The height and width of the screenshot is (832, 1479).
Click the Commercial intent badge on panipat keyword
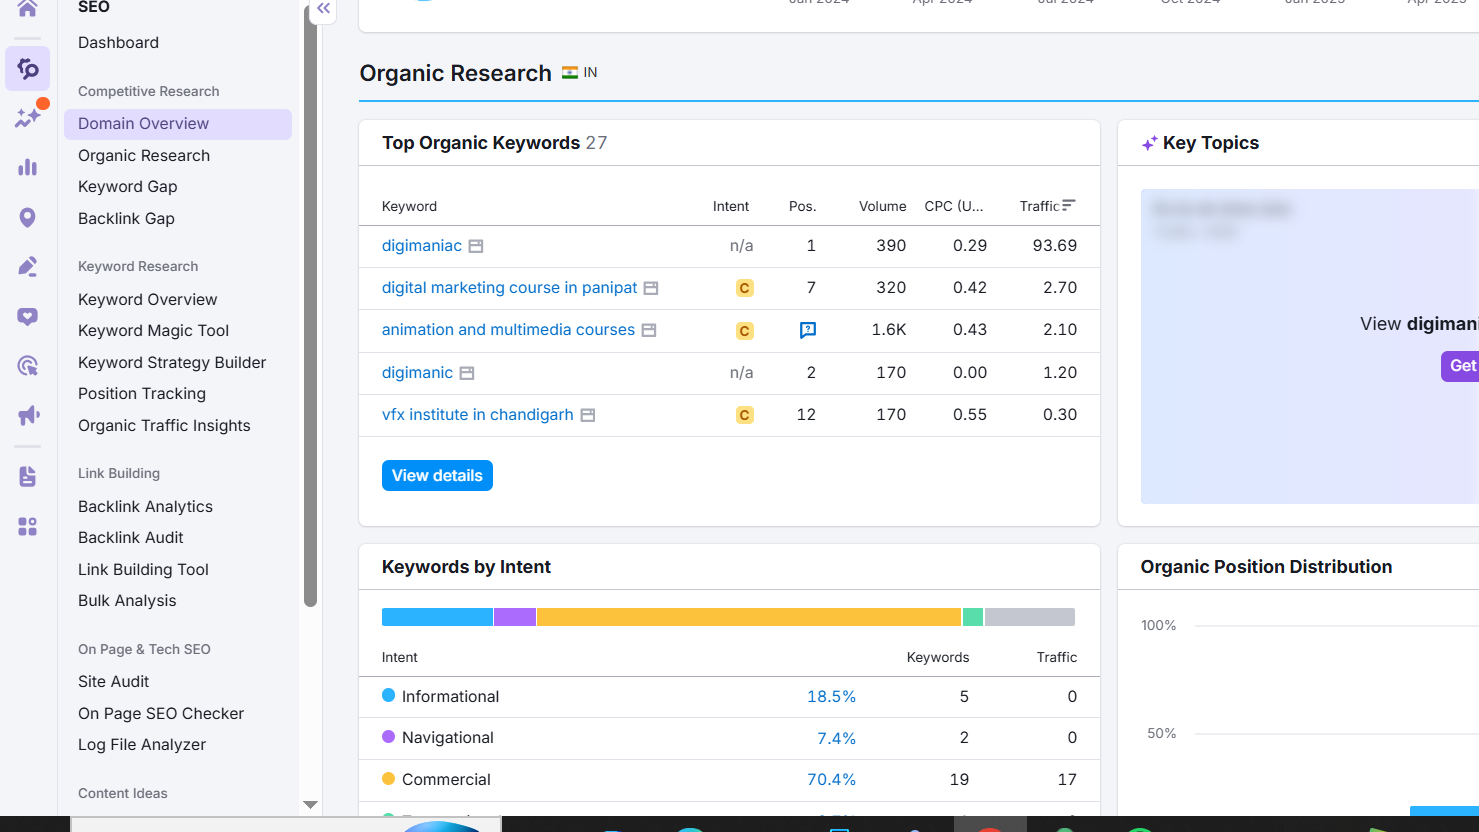[x=744, y=288]
